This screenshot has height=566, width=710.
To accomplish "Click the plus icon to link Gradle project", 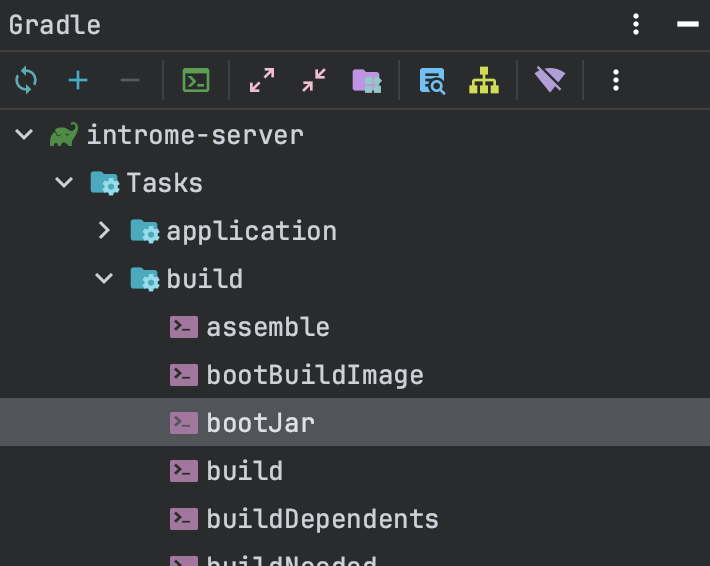I will [78, 81].
